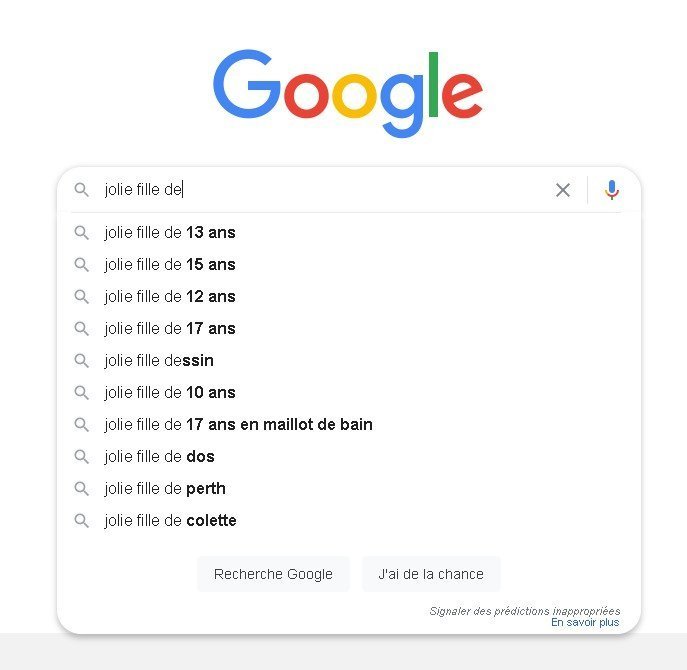Click the typed query text in the search box
Screen dimensions: 687x670
(142, 190)
